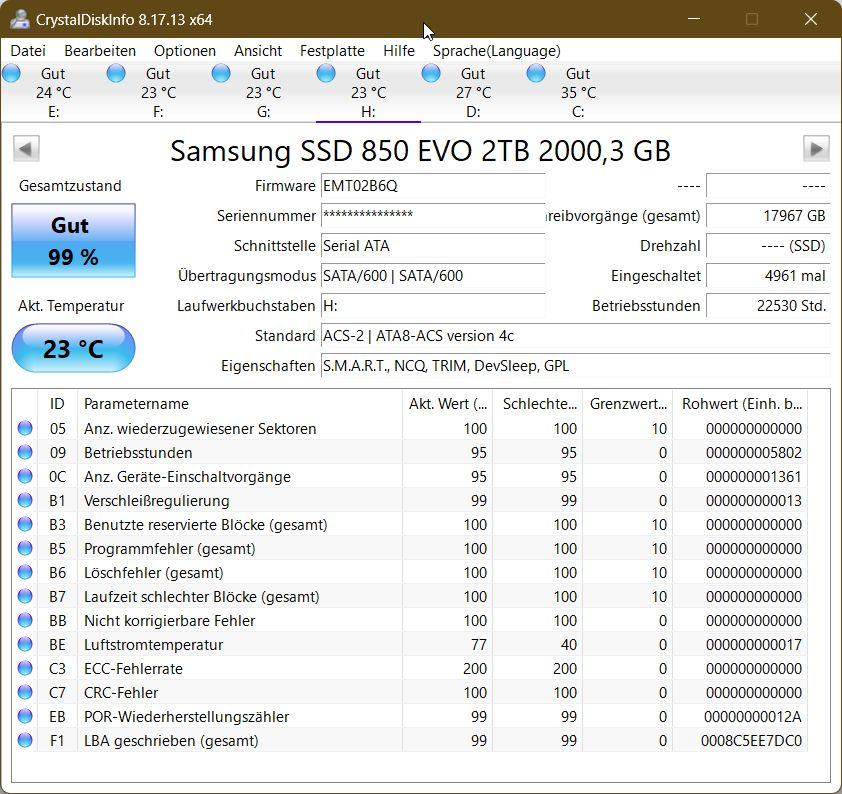Click status orb of row EB
The width and height of the screenshot is (842, 794).
[25, 716]
